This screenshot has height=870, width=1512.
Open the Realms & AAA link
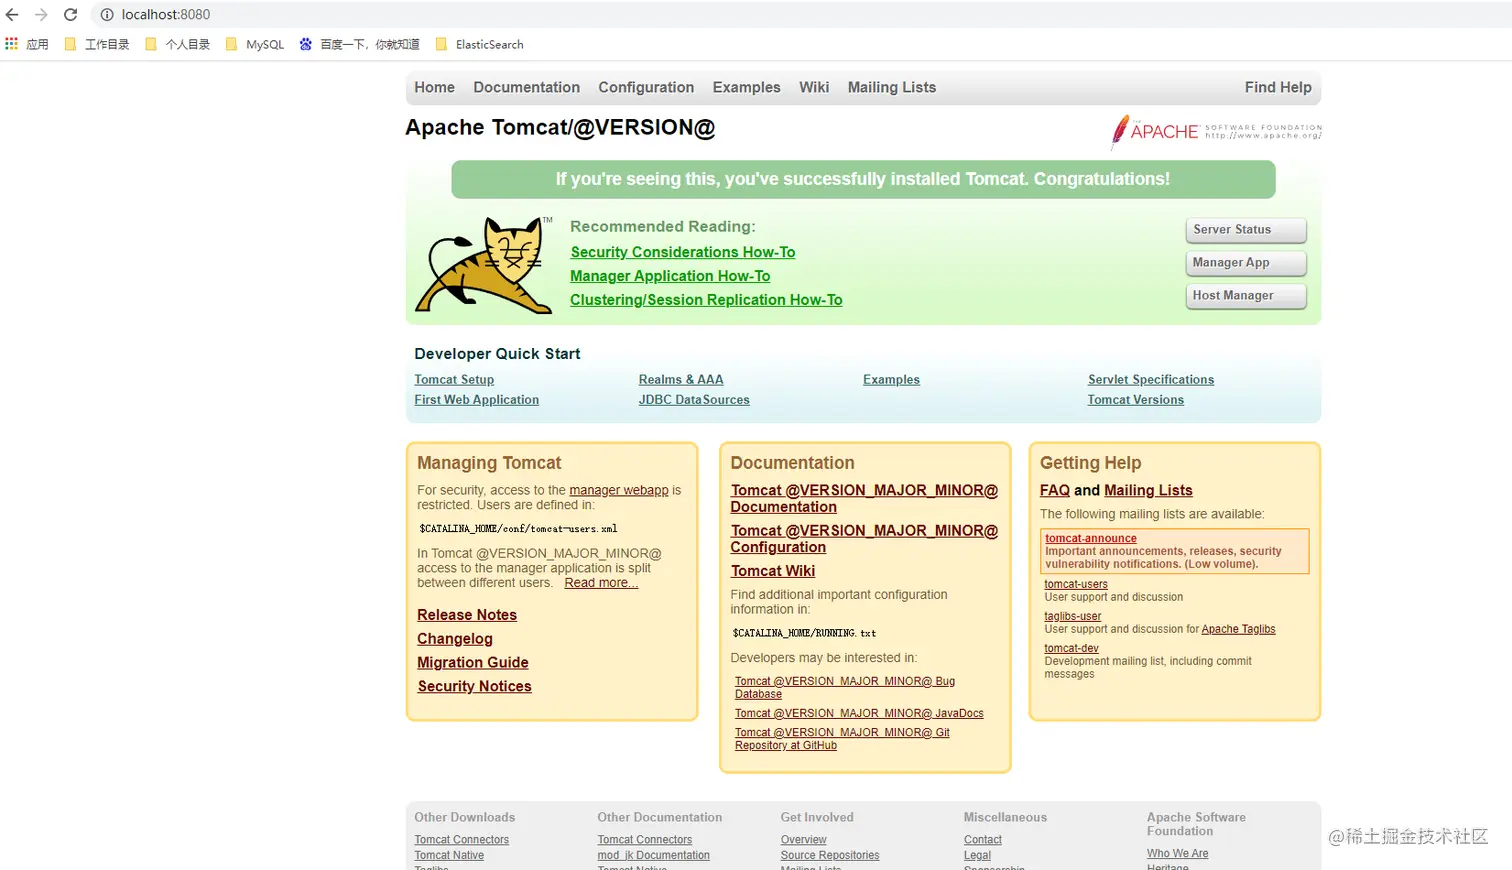tap(681, 380)
